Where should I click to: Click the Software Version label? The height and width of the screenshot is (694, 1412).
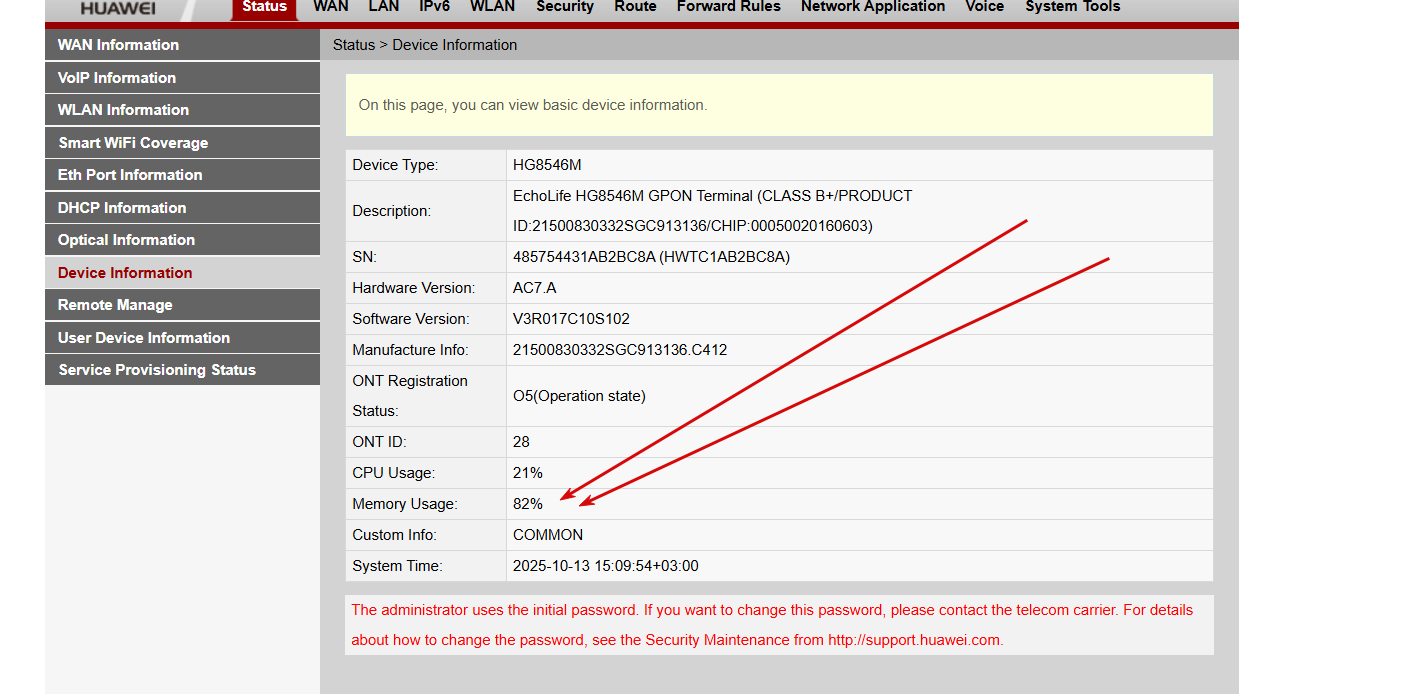pos(410,319)
